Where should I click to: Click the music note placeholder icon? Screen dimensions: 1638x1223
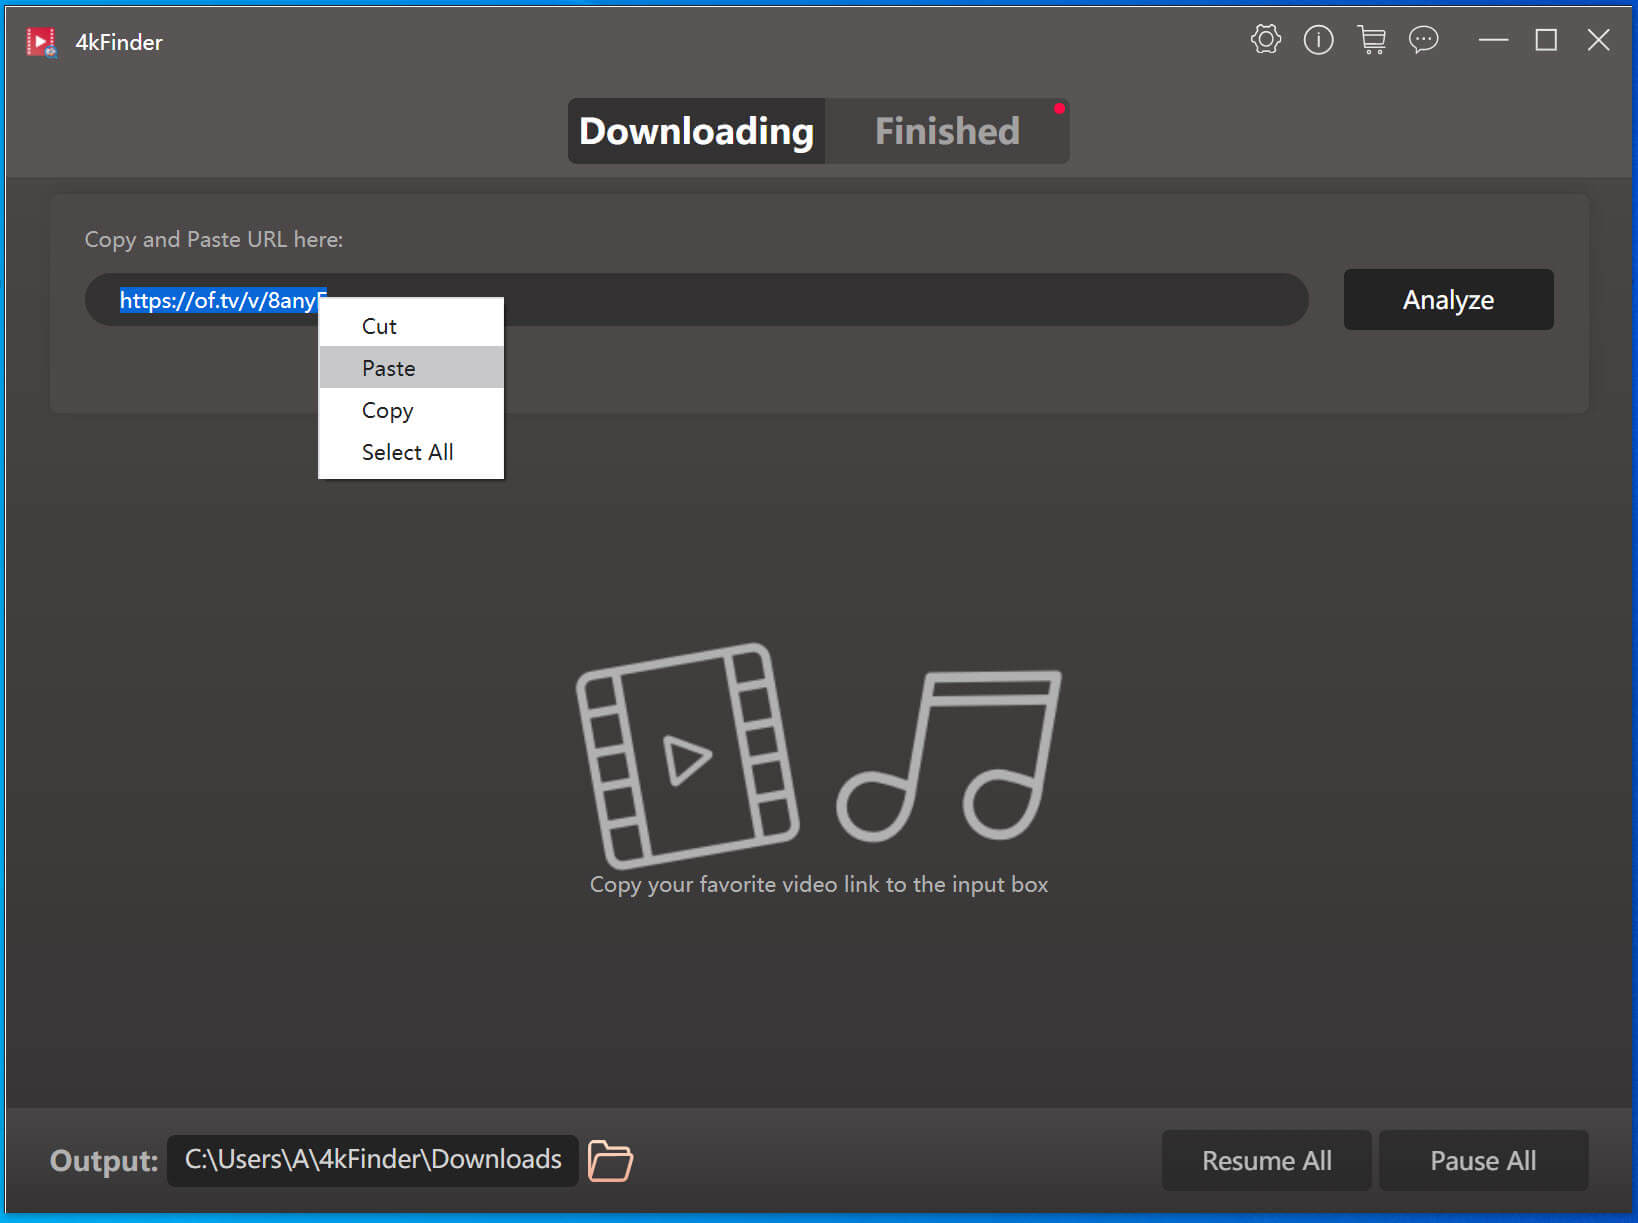950,755
